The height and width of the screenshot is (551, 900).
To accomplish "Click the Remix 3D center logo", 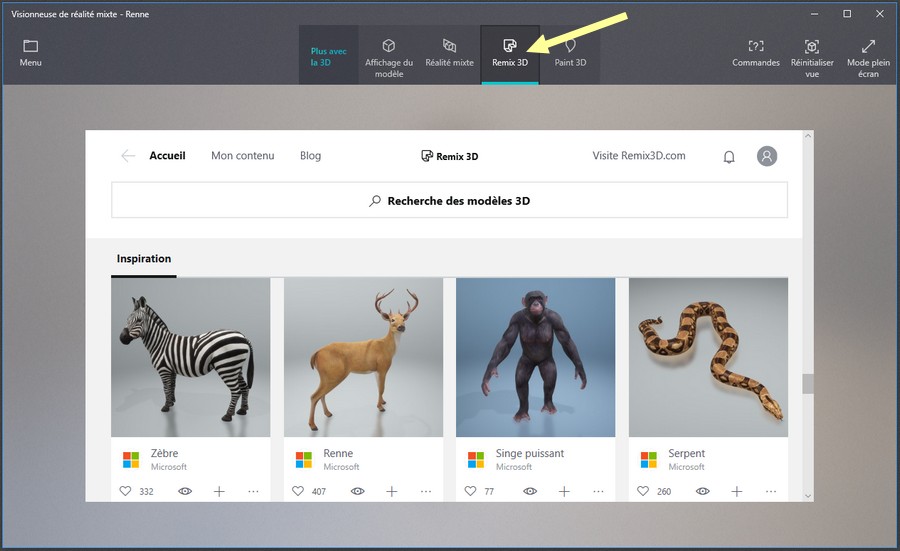I will 449,156.
